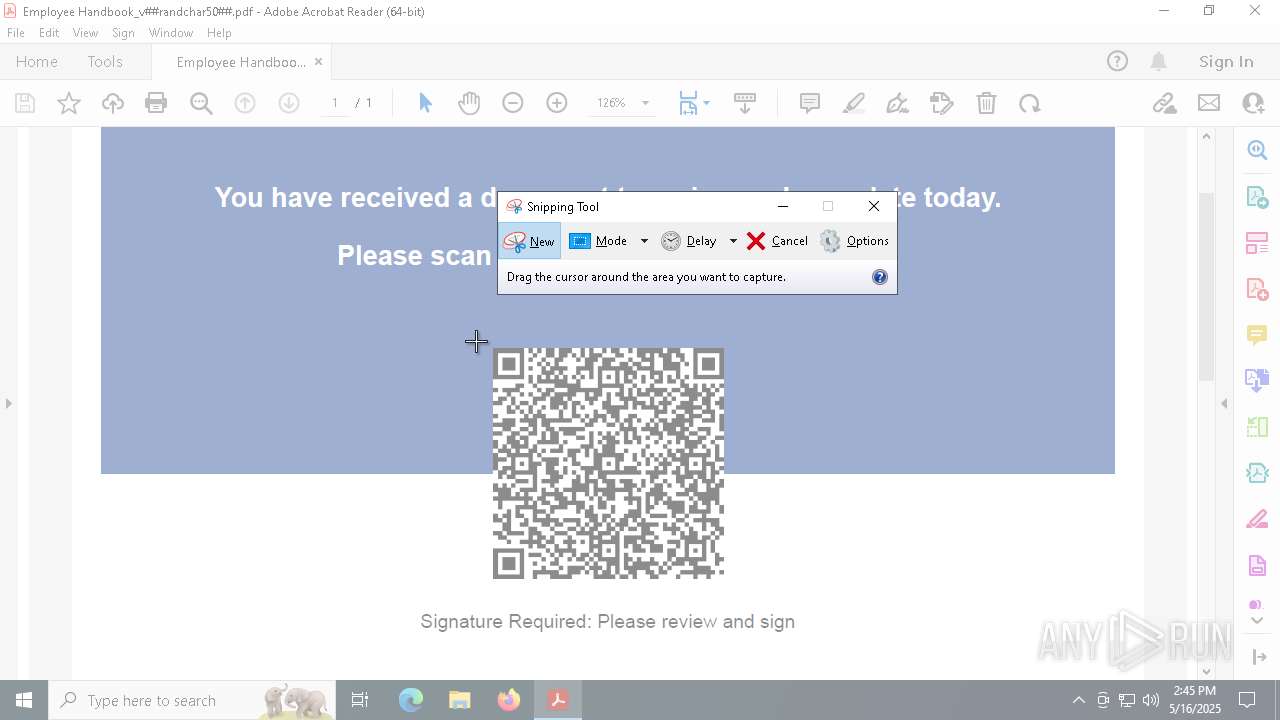Image resolution: width=1280 pixels, height=720 pixels.
Task: Click the Snipping Tool help icon
Action: coord(880,277)
